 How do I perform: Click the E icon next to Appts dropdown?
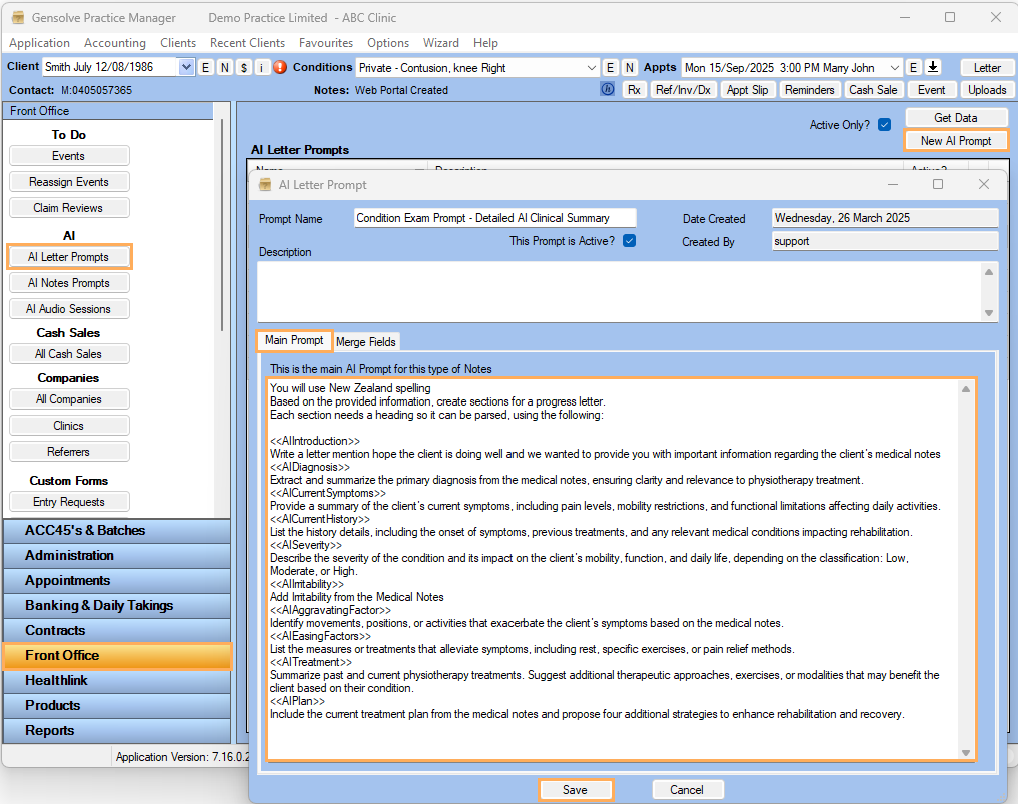913,67
